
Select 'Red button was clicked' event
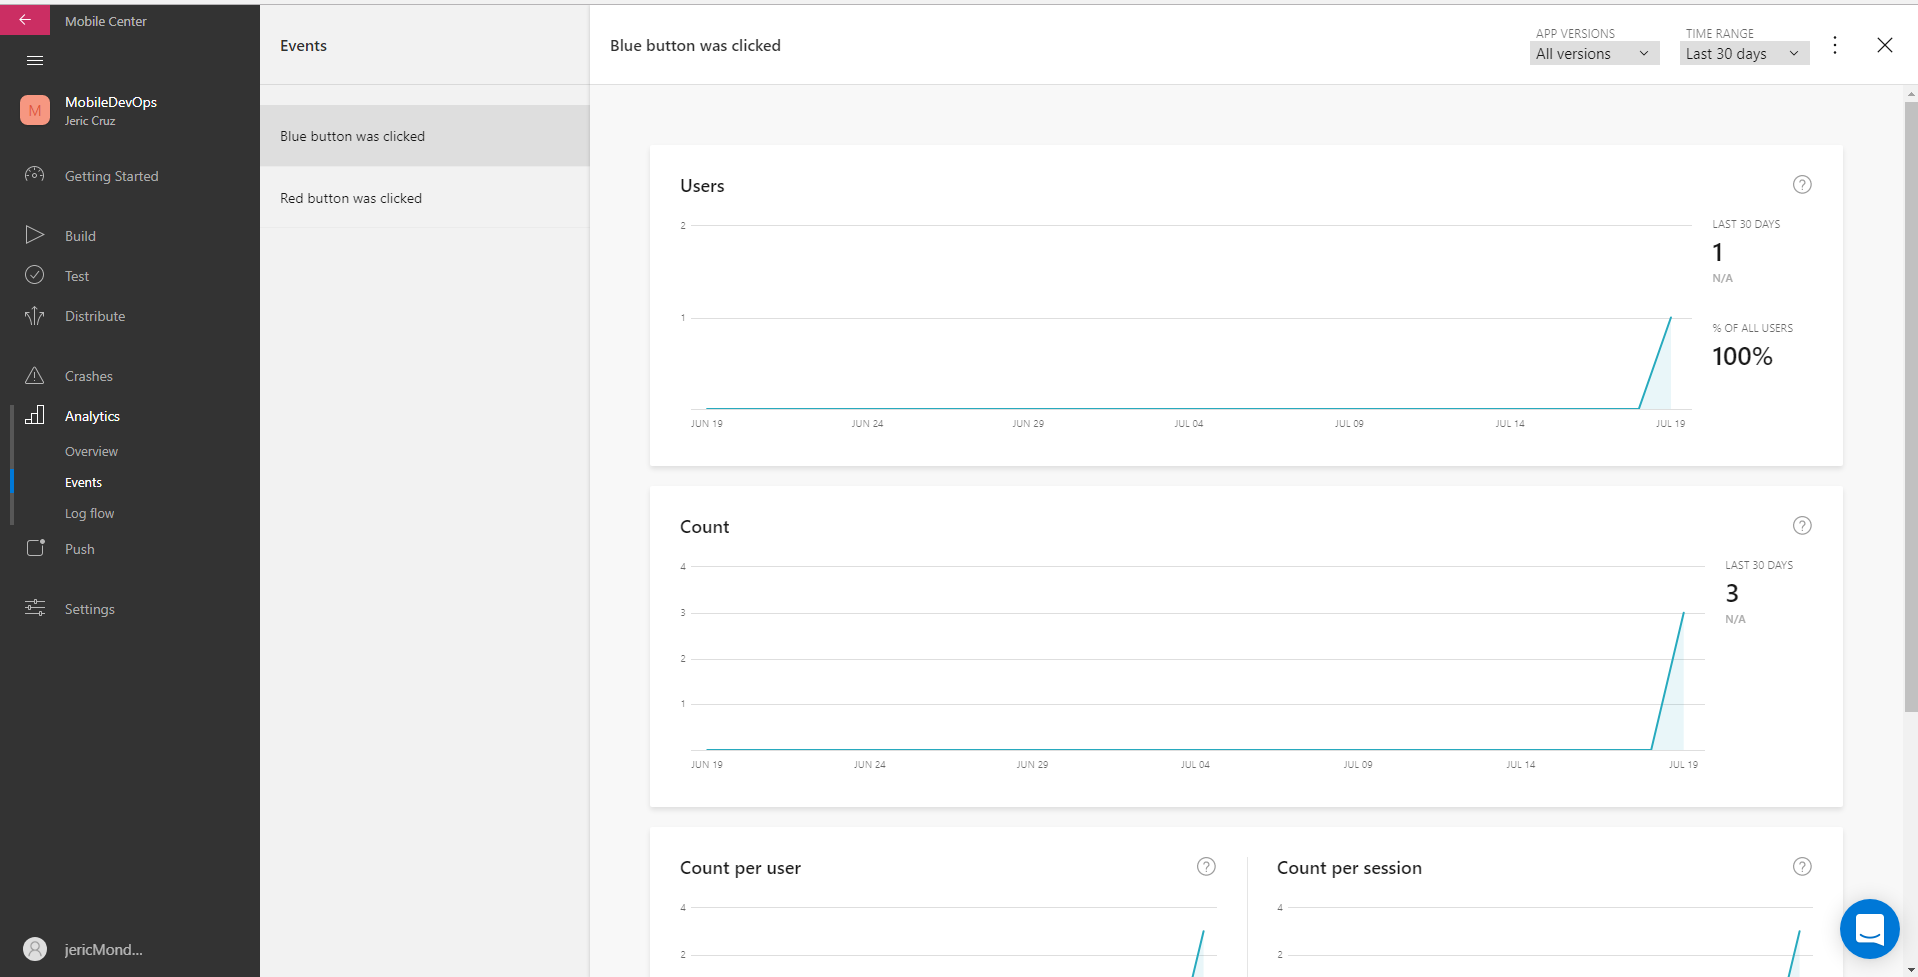click(x=425, y=198)
